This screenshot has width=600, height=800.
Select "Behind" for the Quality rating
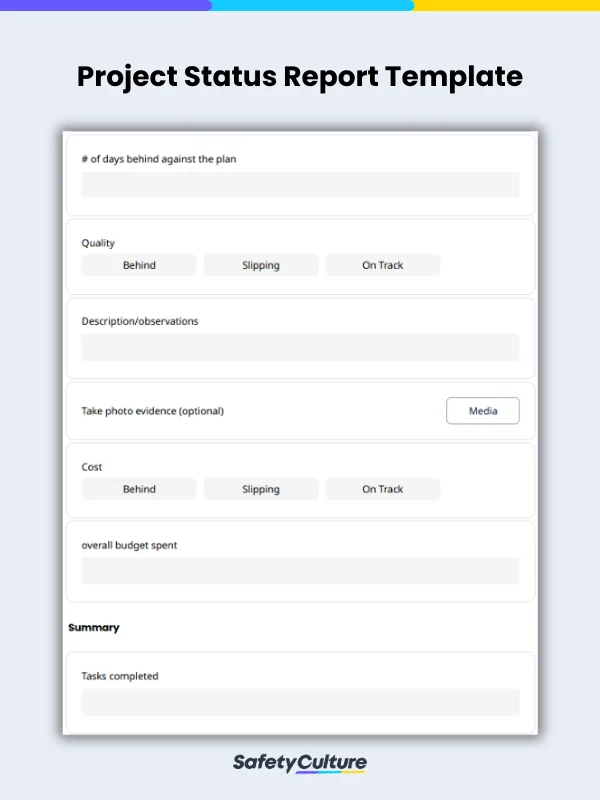138,265
